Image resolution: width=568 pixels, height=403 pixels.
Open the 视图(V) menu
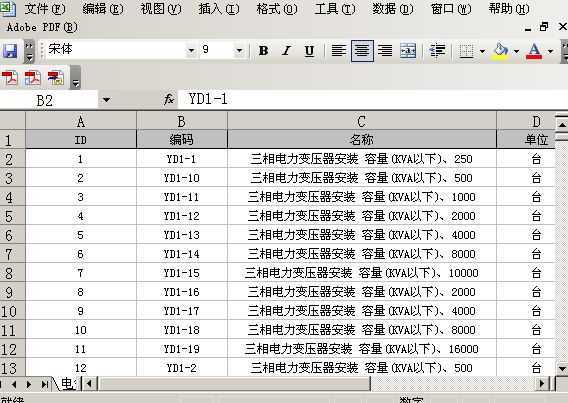point(161,9)
